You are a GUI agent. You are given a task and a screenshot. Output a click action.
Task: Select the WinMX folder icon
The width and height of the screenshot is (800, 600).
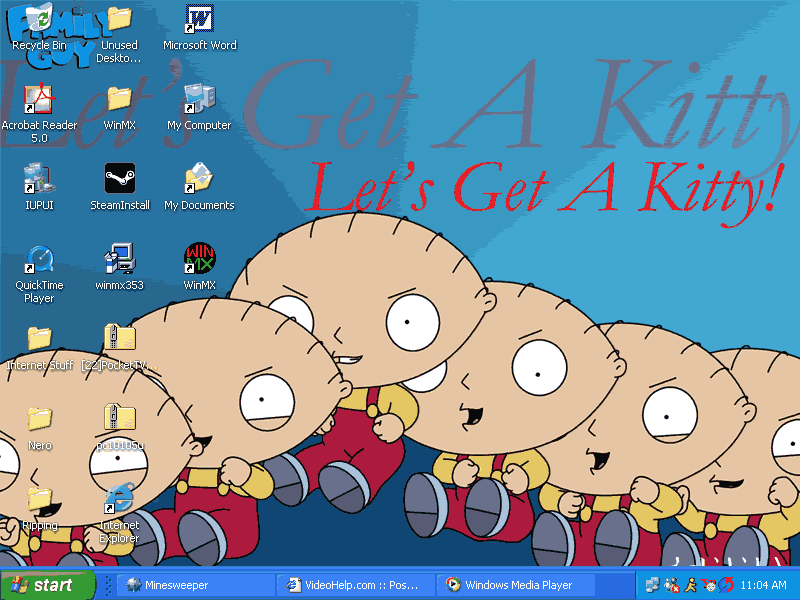click(119, 108)
